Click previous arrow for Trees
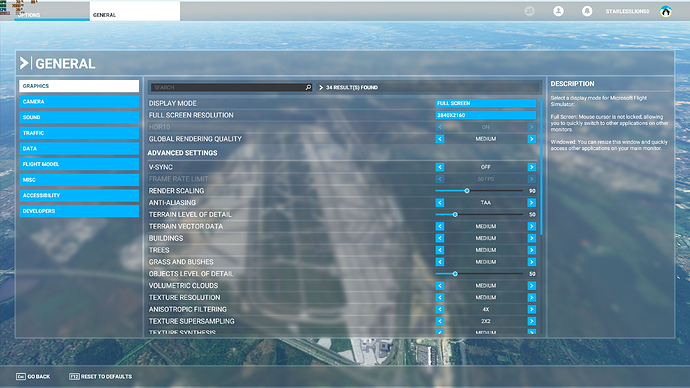This screenshot has width=690, height=388. click(x=440, y=250)
